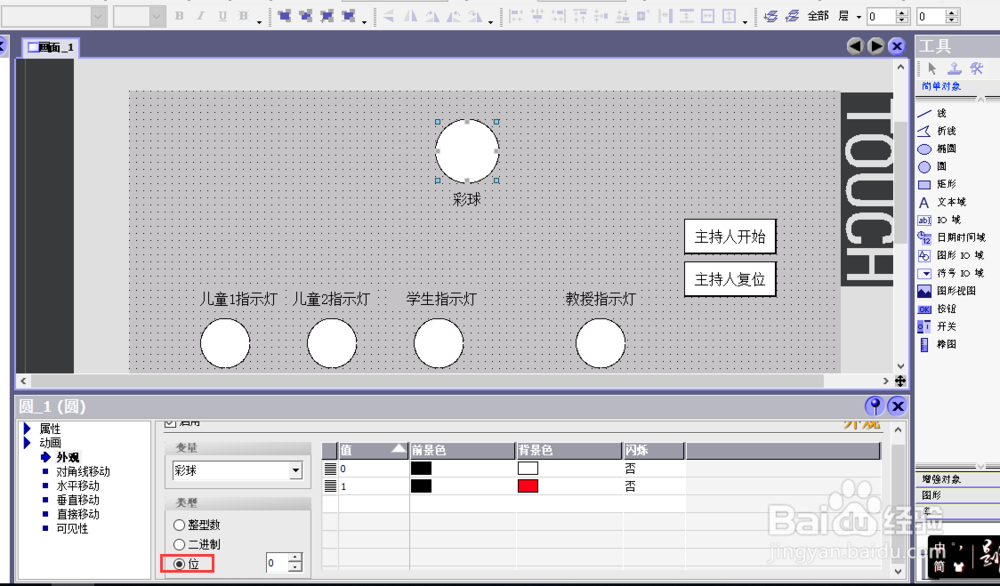Open the 层 layer dropdown arrow
The image size is (1000, 586).
point(858,17)
